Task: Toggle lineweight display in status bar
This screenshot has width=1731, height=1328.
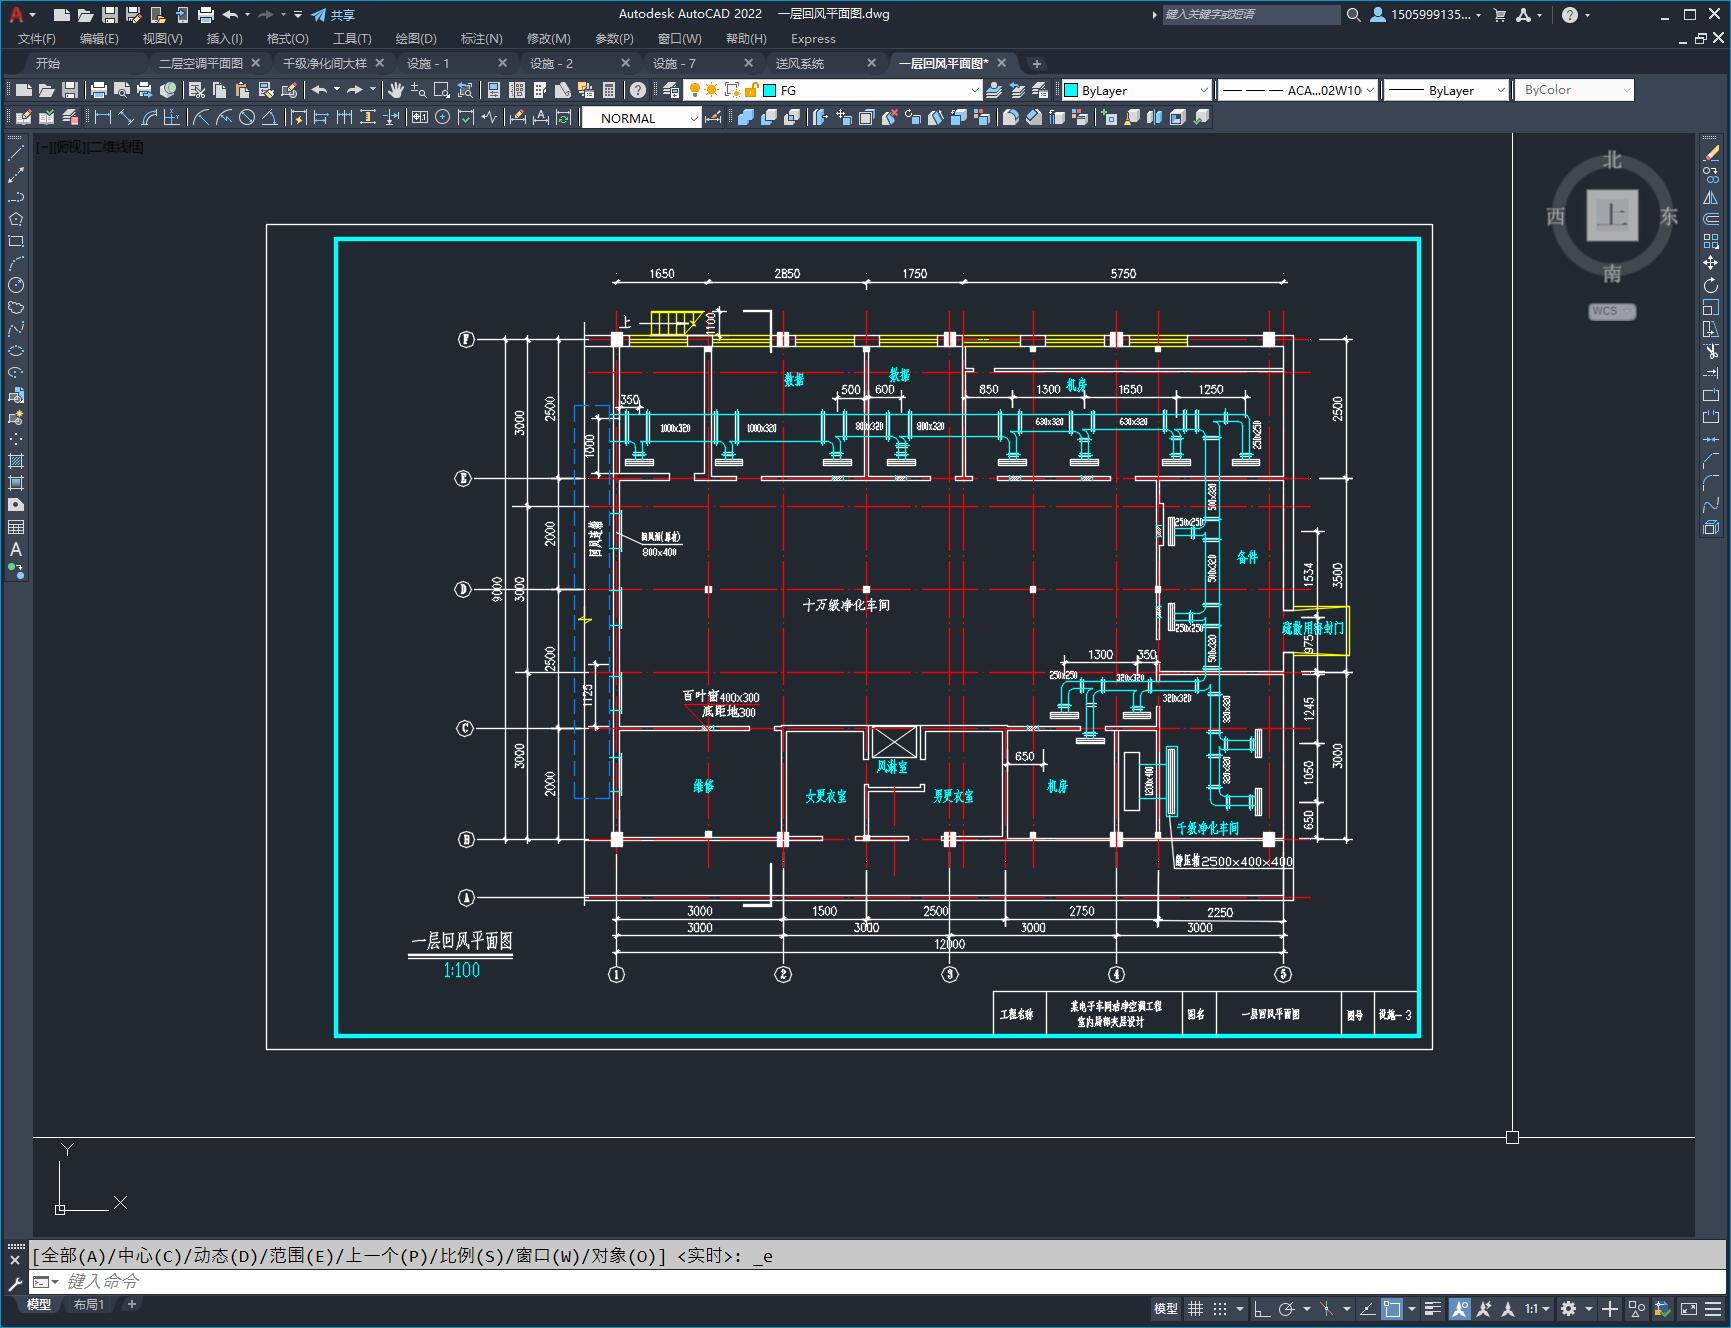Action: pyautogui.click(x=1433, y=1308)
